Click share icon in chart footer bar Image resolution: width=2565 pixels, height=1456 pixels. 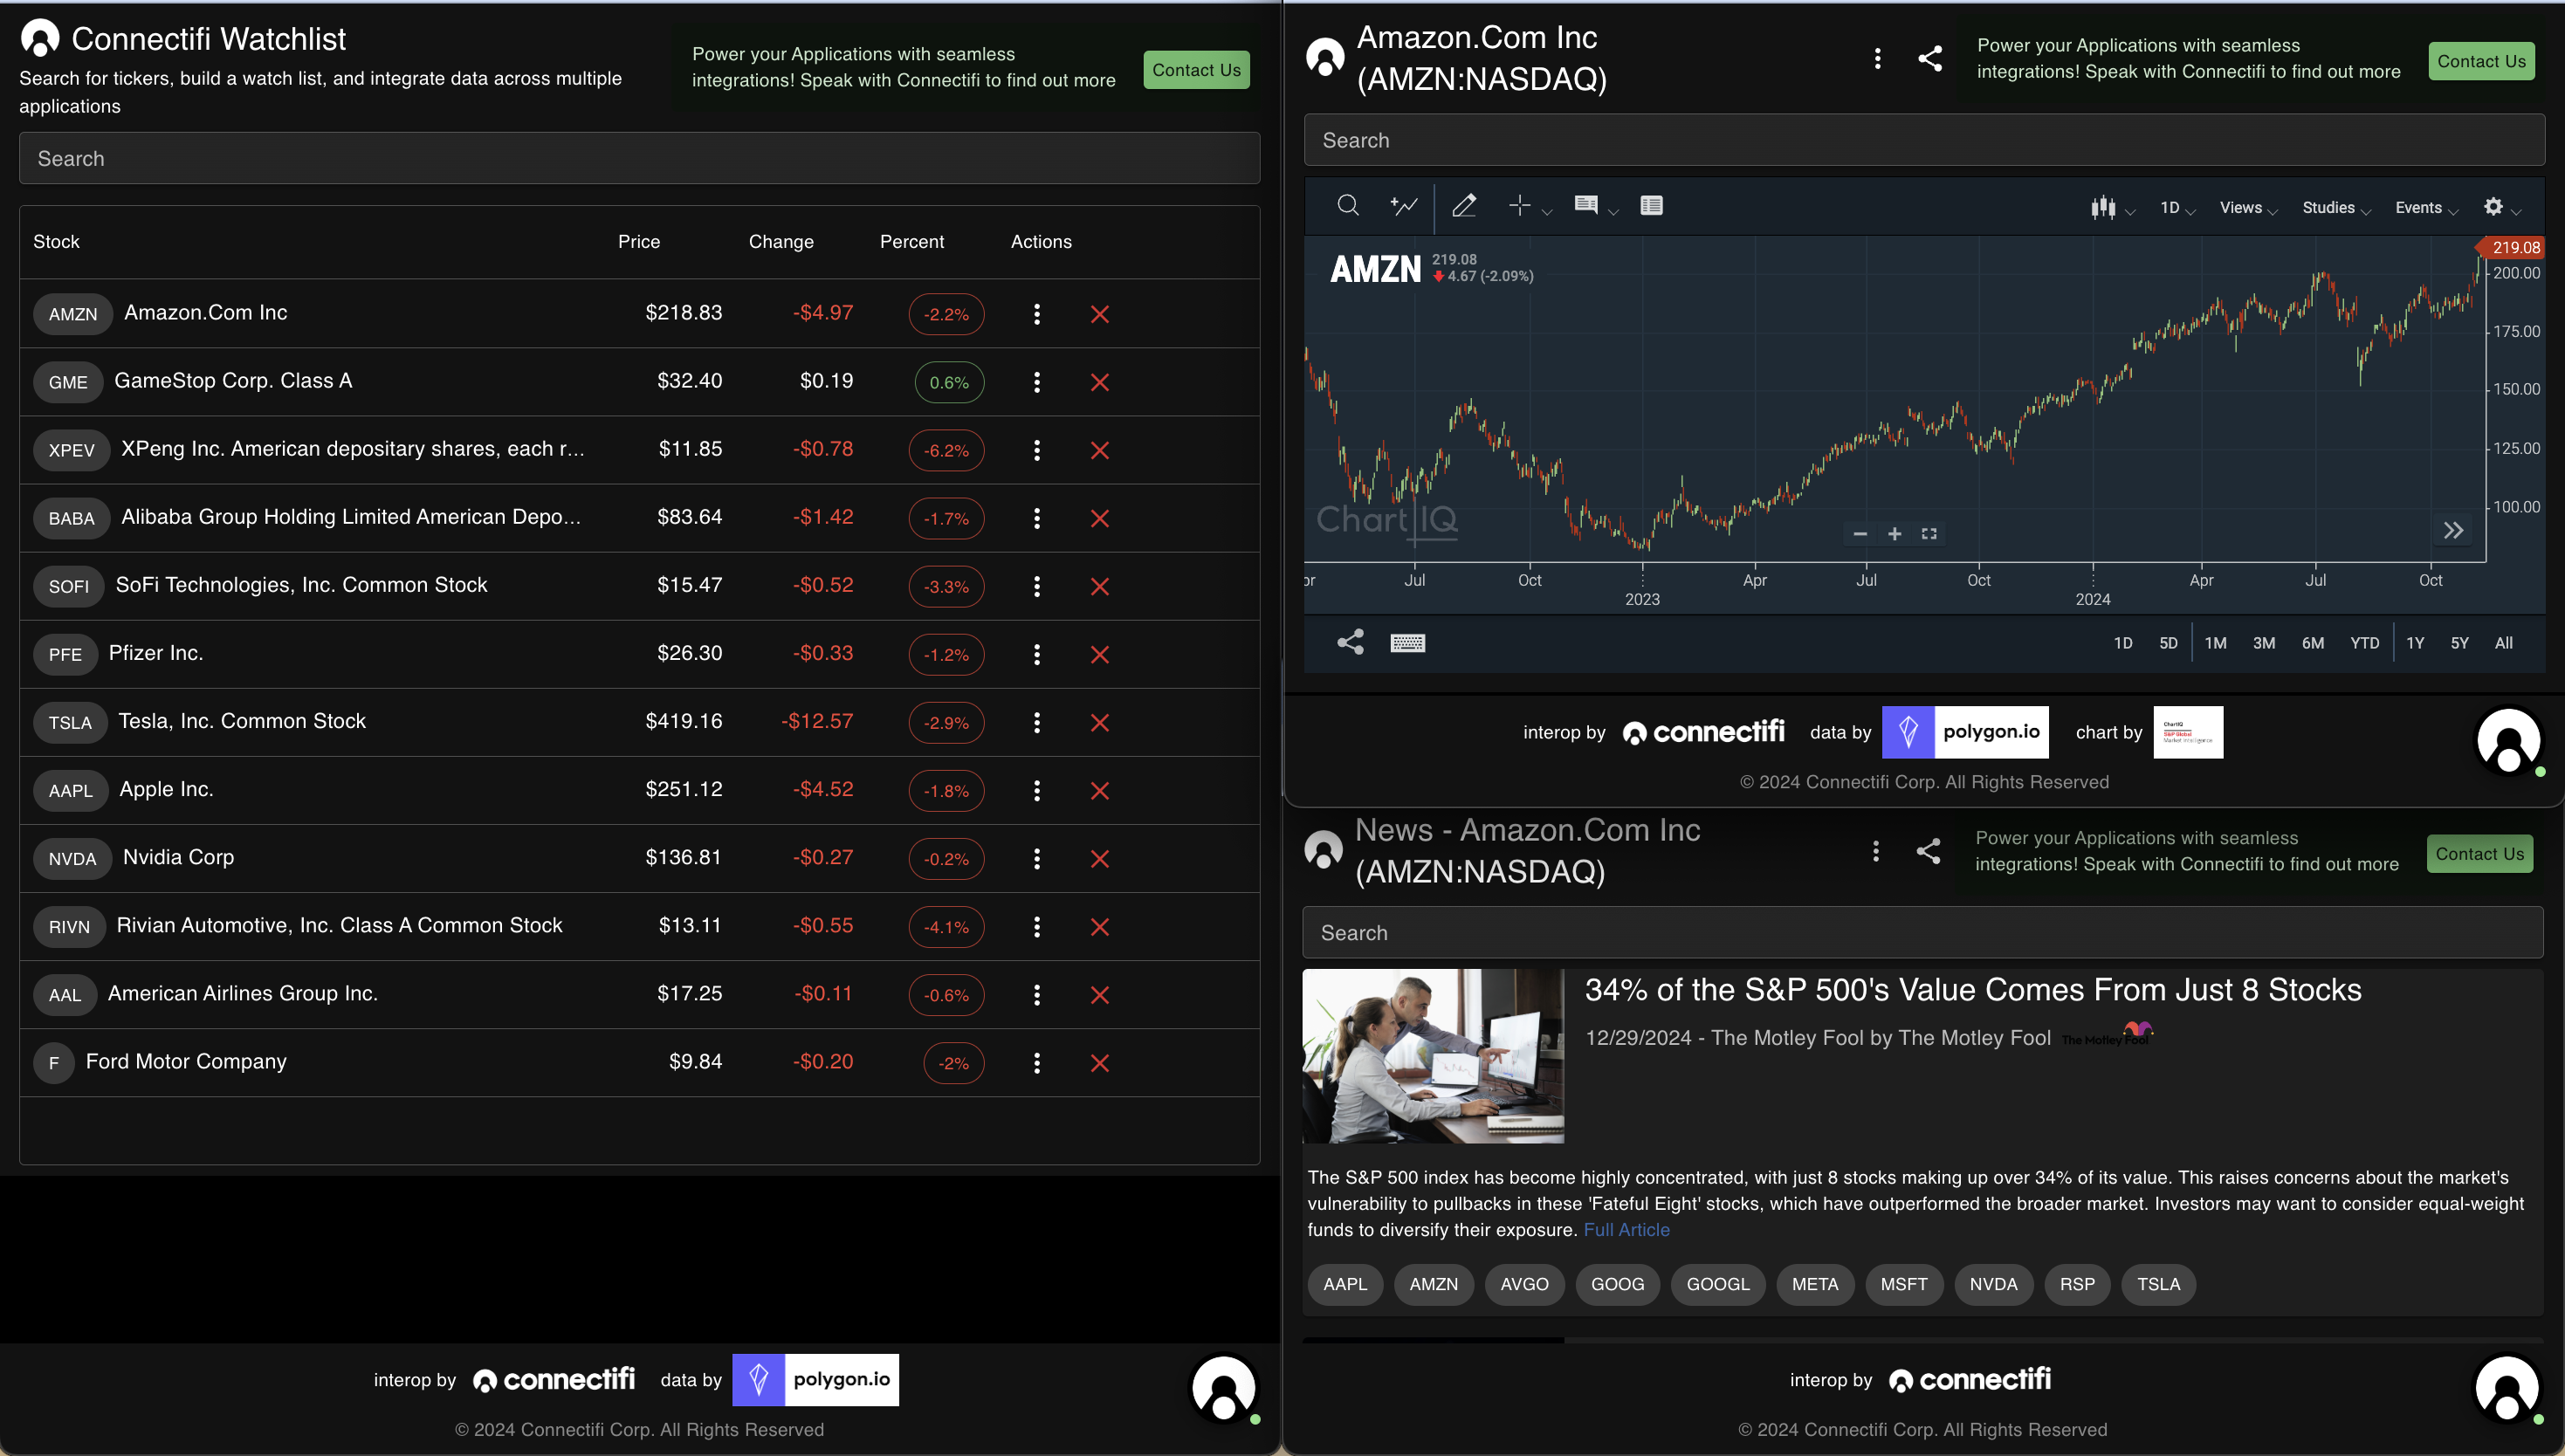[1350, 642]
